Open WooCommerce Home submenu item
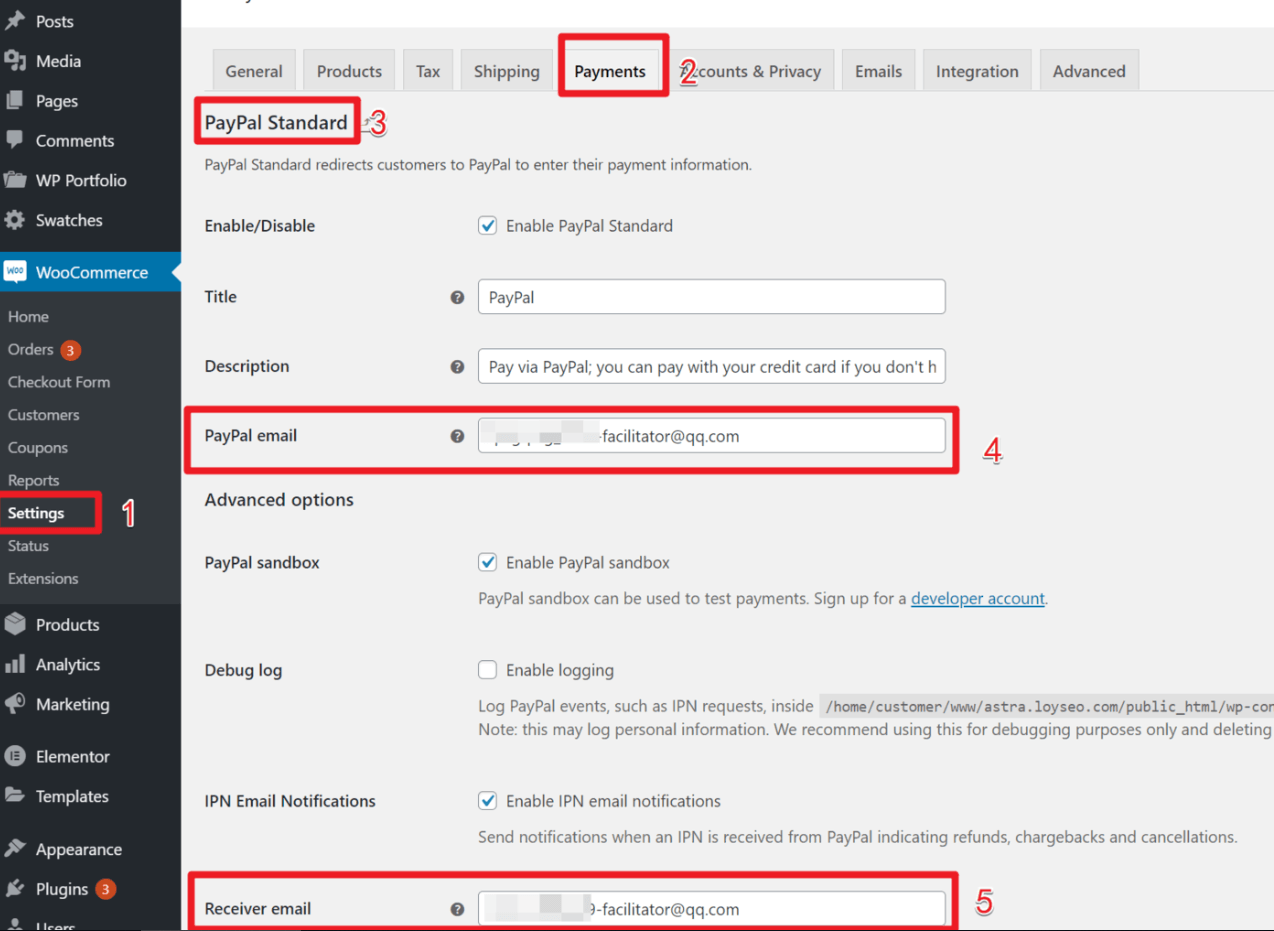This screenshot has height=931, width=1274. coord(28,317)
